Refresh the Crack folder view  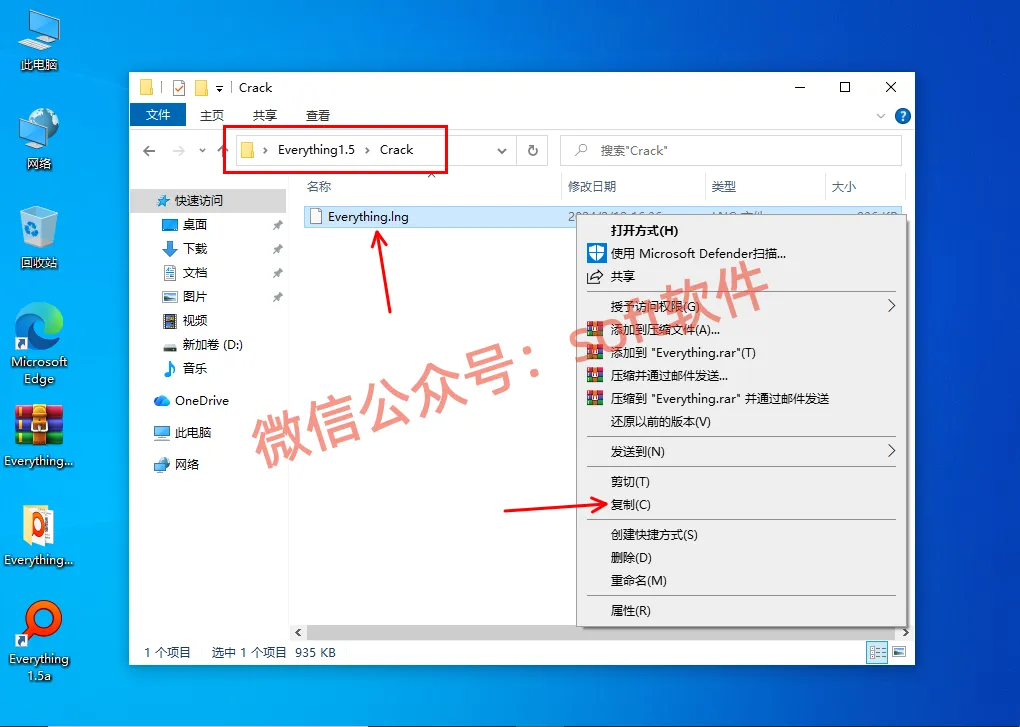click(x=533, y=151)
